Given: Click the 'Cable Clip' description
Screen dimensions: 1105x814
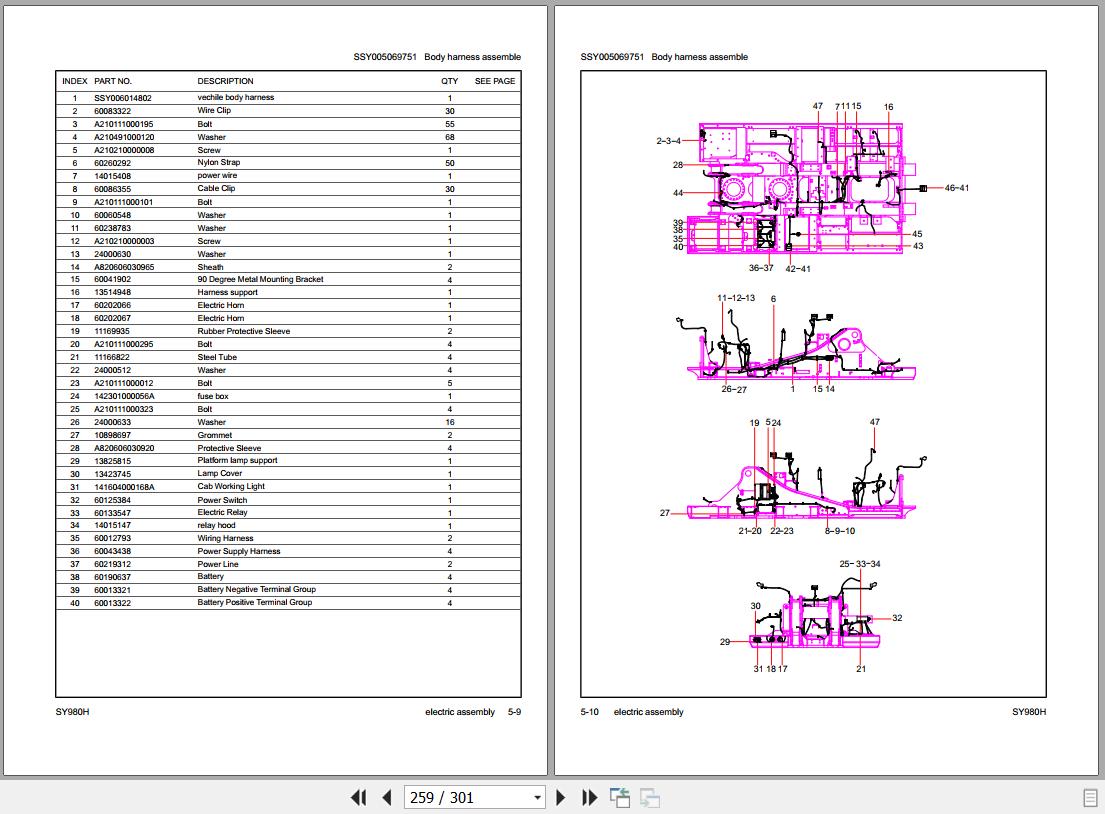Looking at the screenshot, I should pos(216,189).
